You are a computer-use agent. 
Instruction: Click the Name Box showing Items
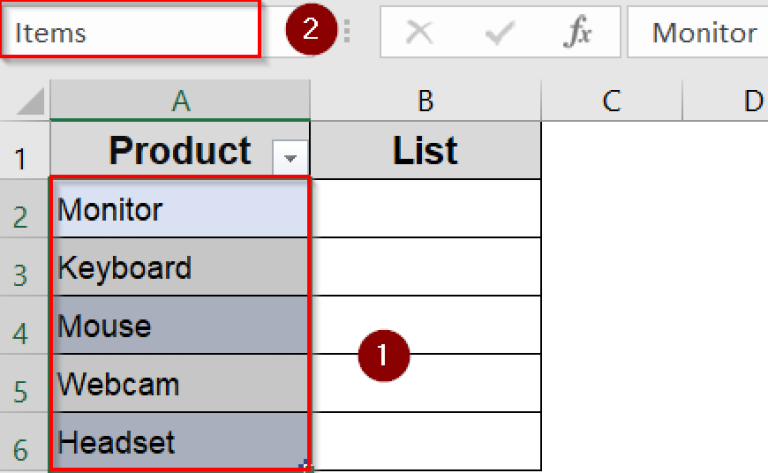coord(130,32)
